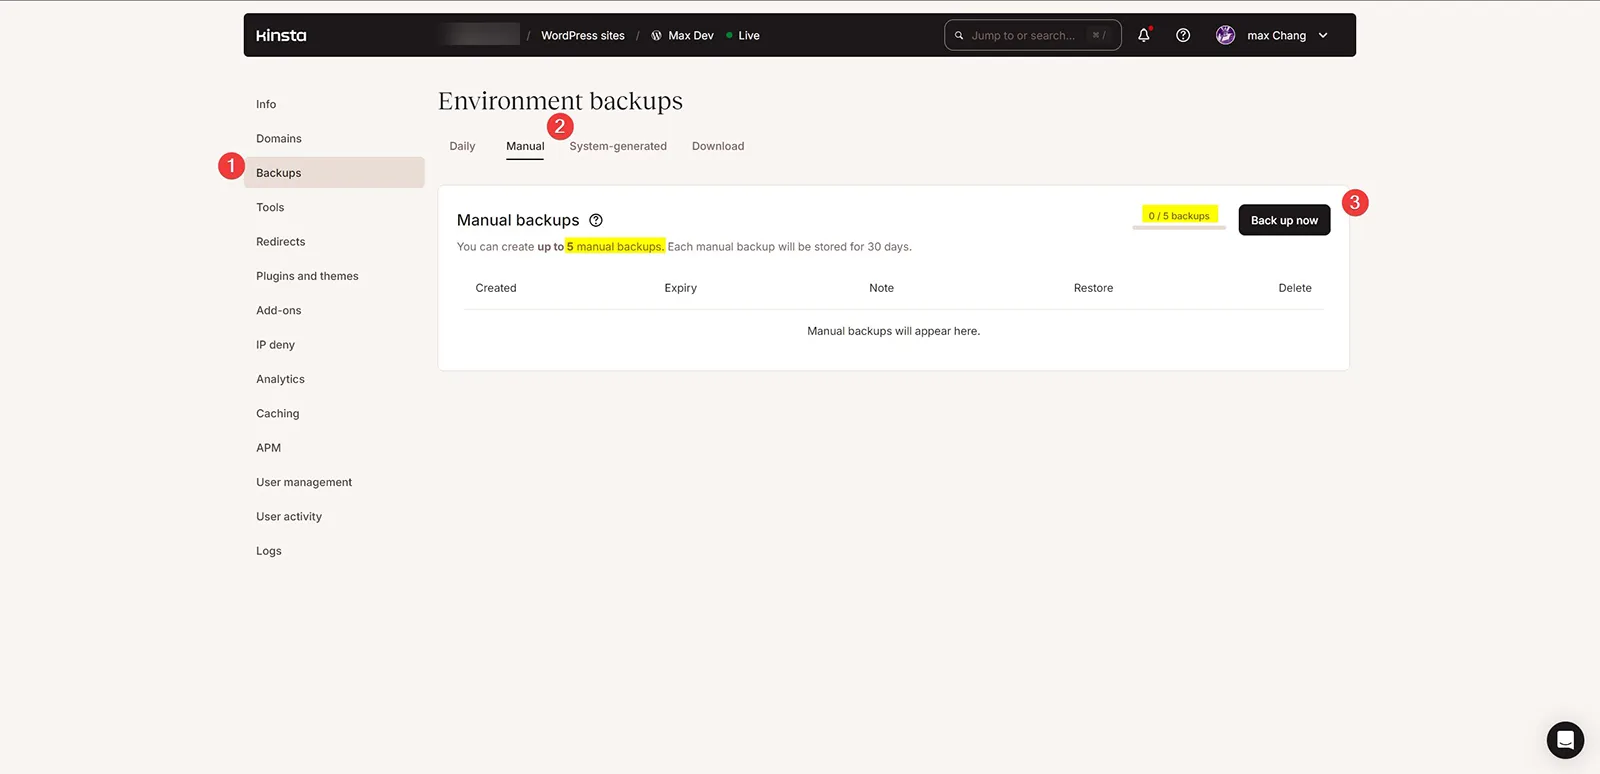Click the search magnifier icon
This screenshot has width=1600, height=774.
pos(959,35)
